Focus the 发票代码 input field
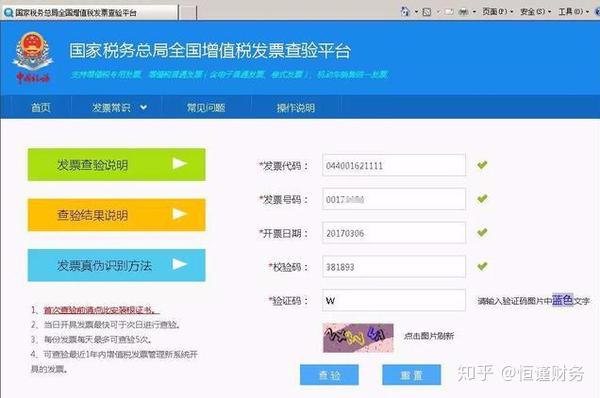The image size is (600, 398). tap(394, 165)
